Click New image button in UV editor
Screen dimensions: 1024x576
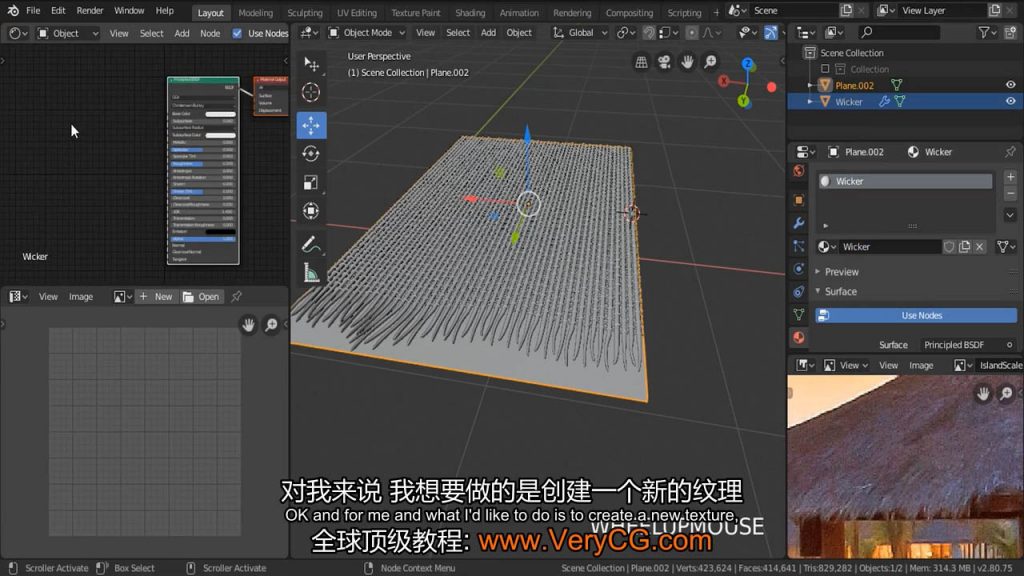[156, 296]
